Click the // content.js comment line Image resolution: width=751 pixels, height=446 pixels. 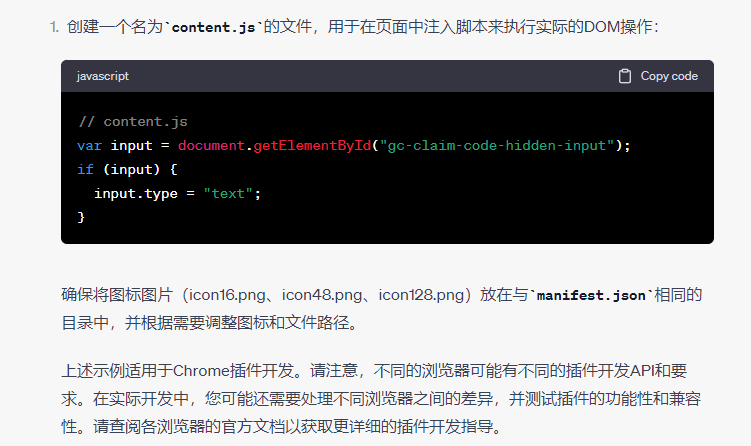(133, 122)
